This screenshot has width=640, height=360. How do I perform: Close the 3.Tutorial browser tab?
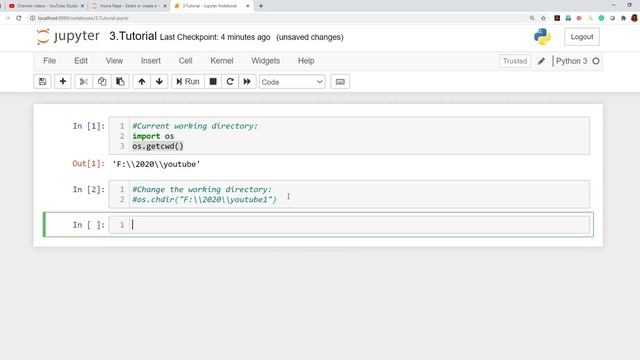coord(247,6)
